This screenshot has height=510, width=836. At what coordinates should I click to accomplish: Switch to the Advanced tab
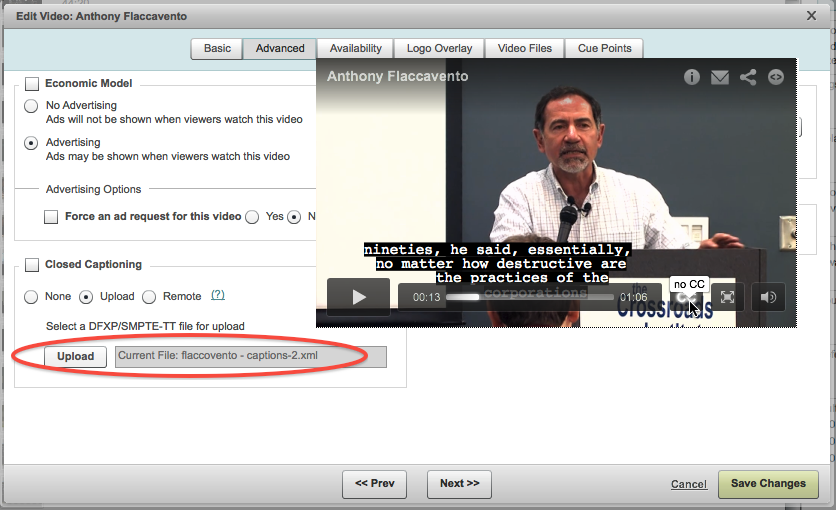click(280, 48)
